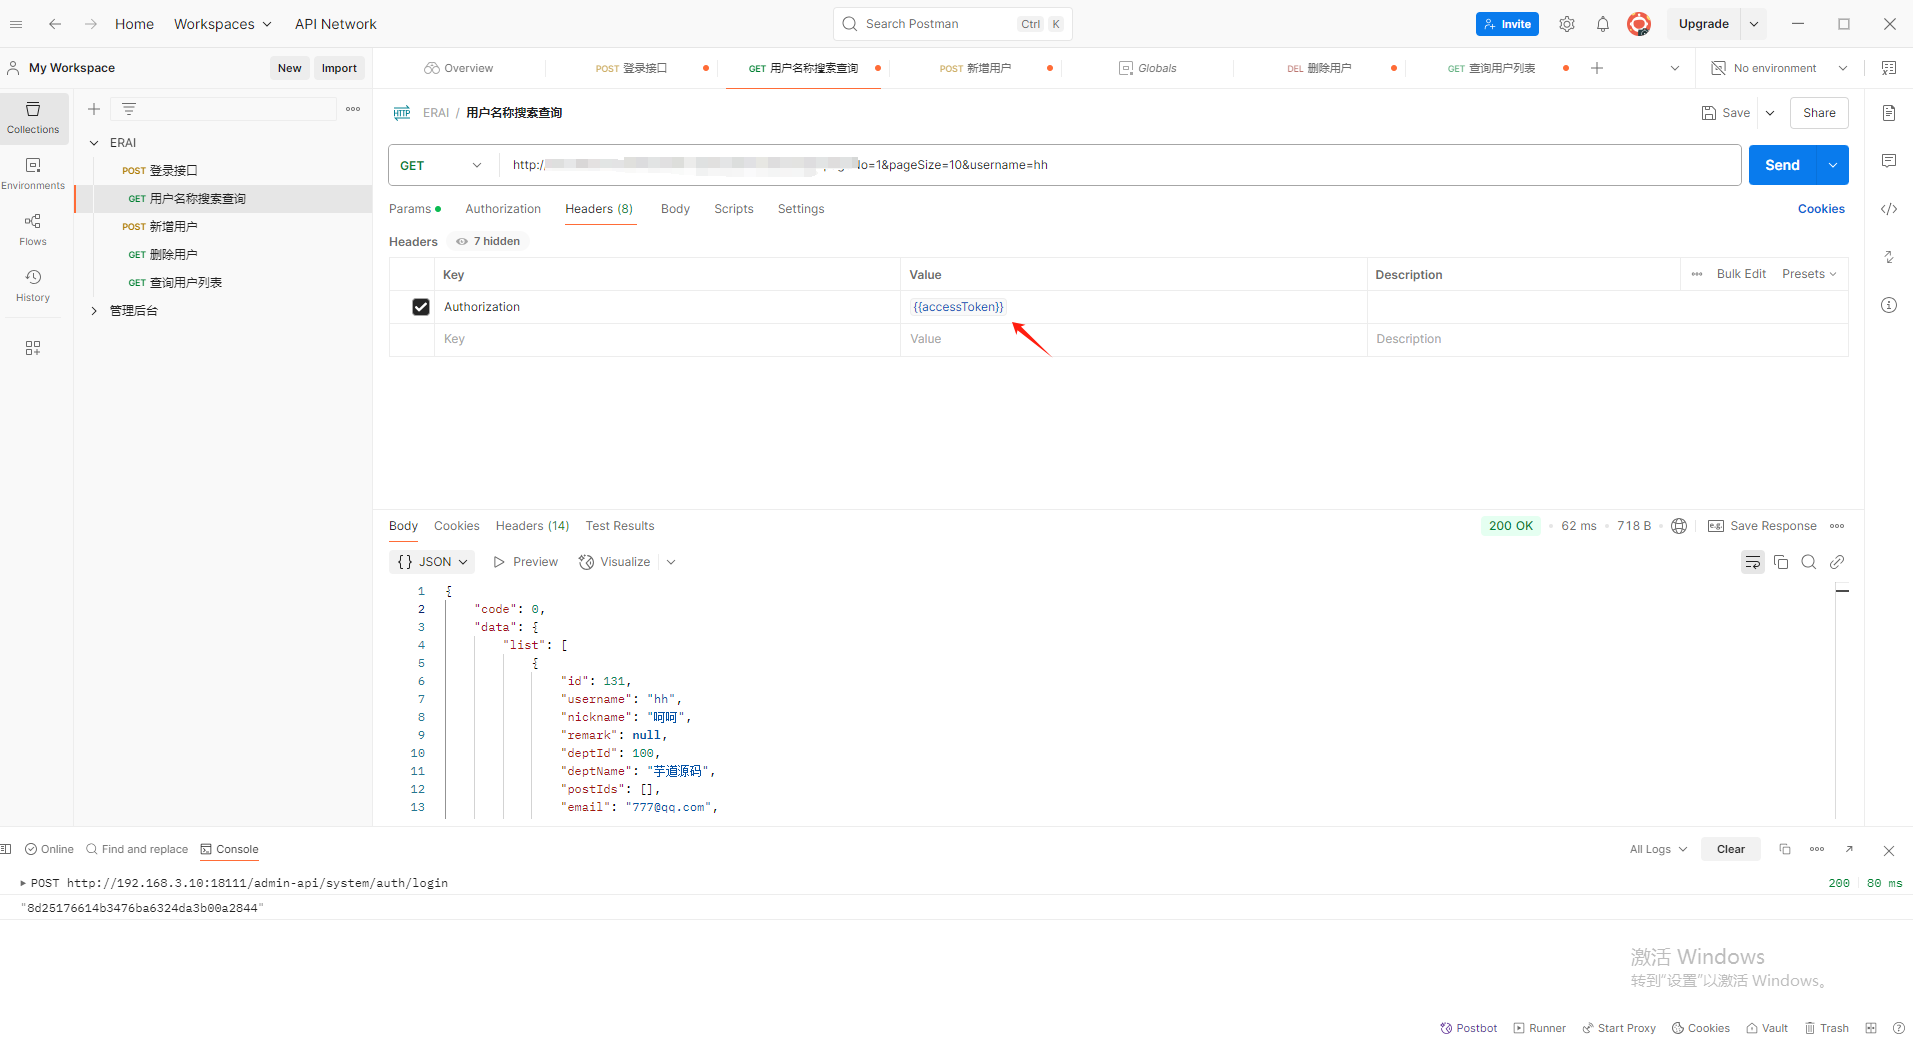Click the Send button

tap(1781, 164)
